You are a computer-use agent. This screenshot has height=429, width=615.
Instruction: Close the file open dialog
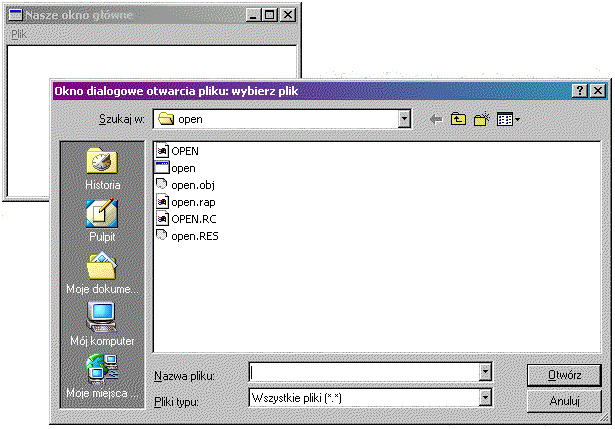tap(598, 91)
